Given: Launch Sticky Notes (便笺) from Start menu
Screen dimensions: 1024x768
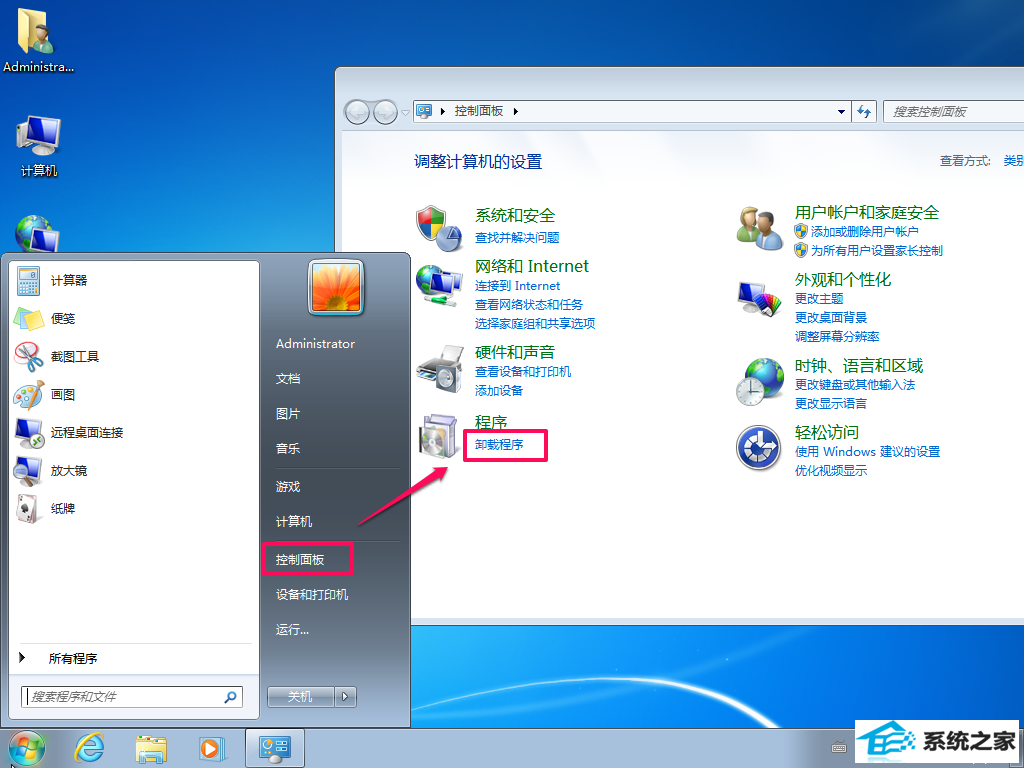Looking at the screenshot, I should (29, 319).
